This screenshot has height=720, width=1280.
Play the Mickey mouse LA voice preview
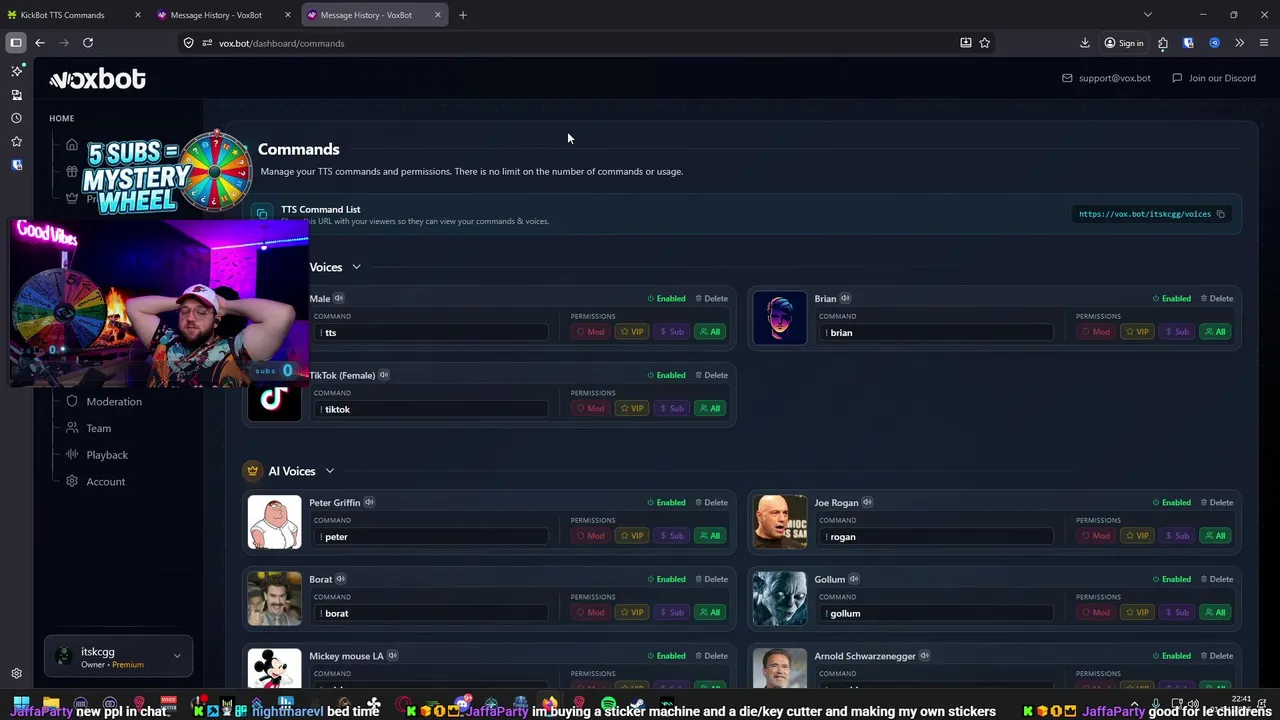point(393,656)
